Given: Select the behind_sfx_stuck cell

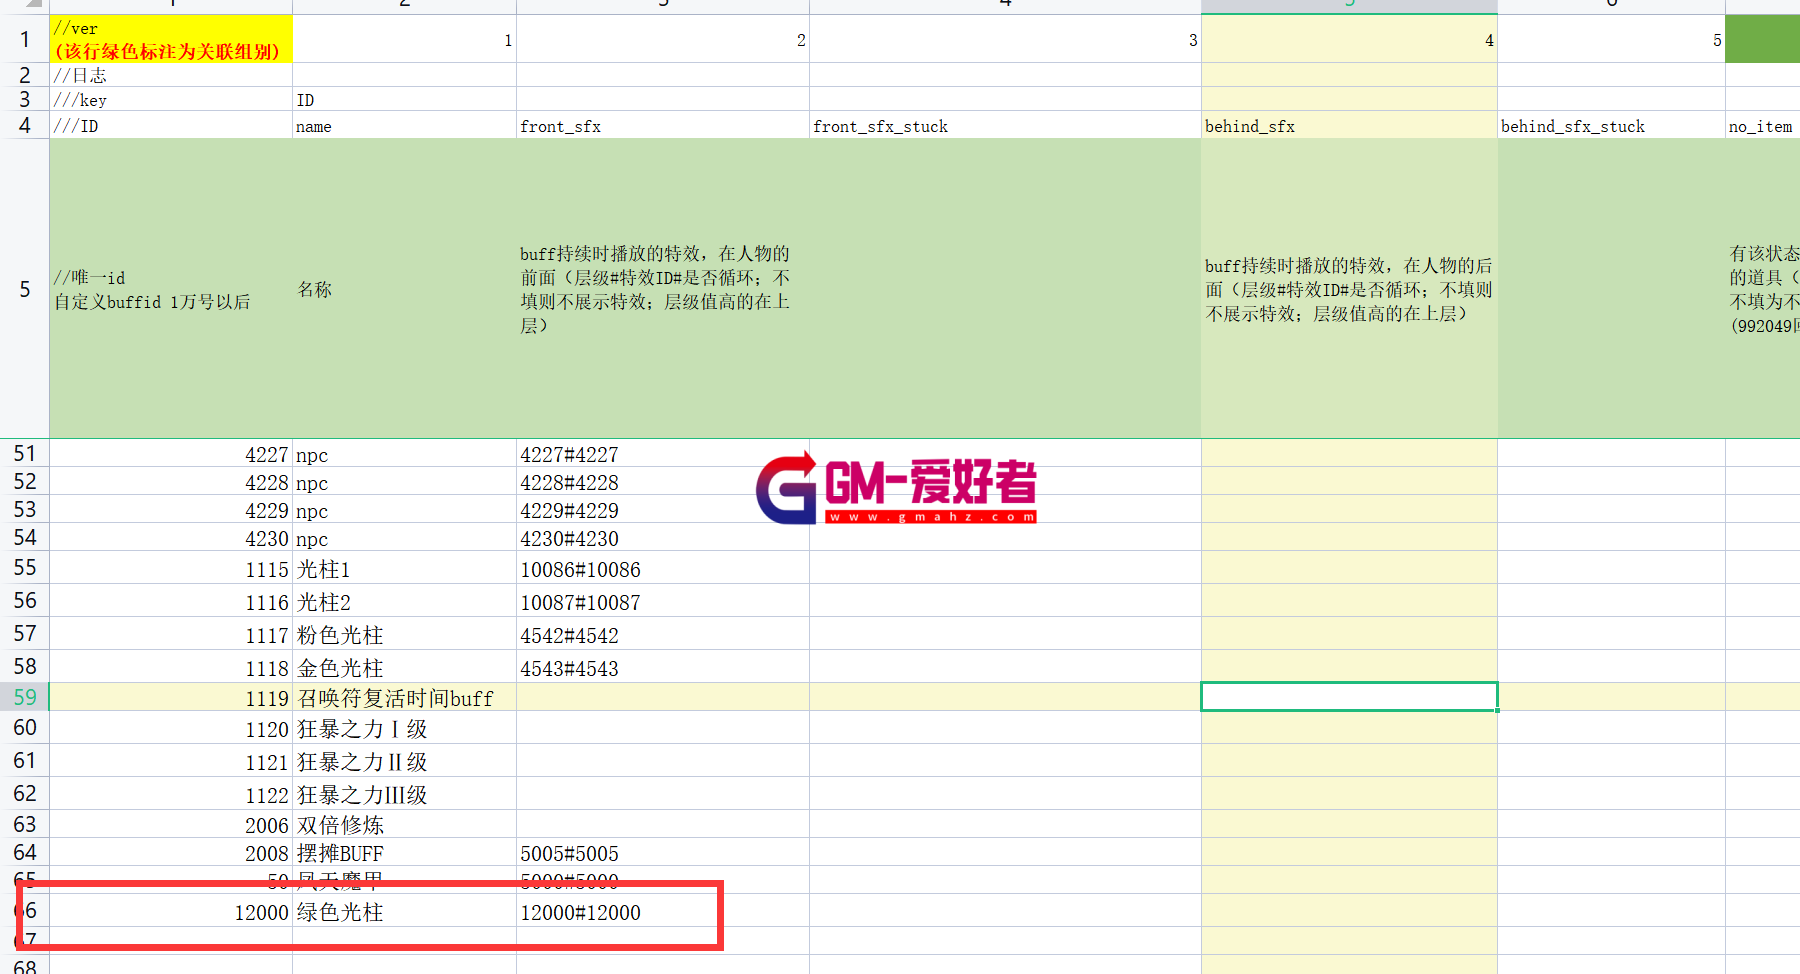Looking at the screenshot, I should pos(1610,126).
